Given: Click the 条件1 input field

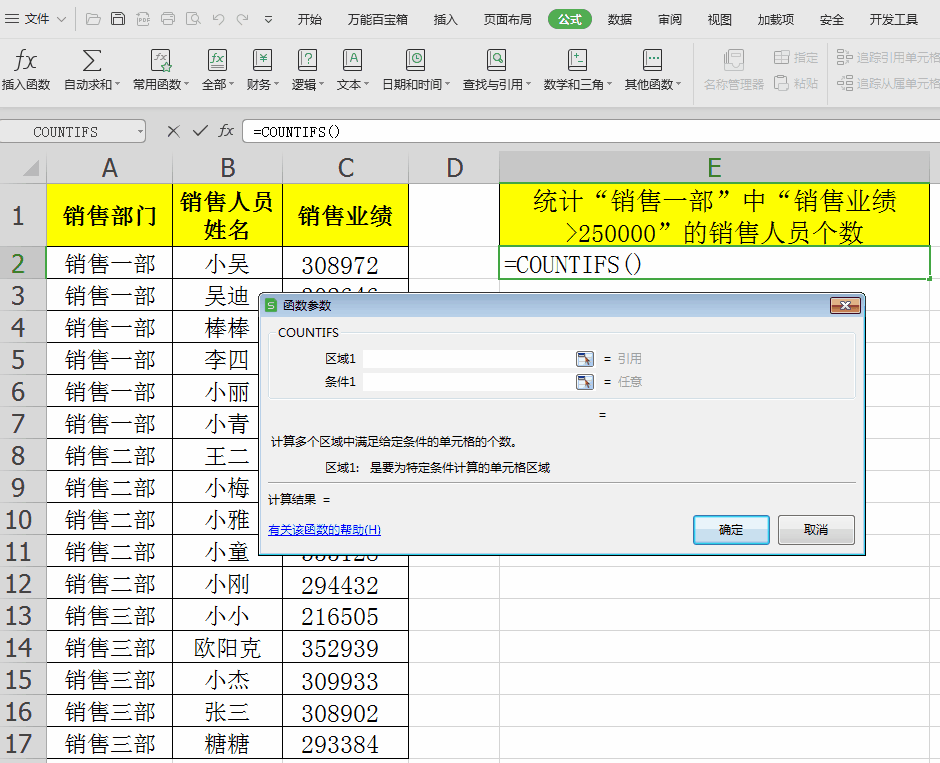Looking at the screenshot, I should pos(468,382).
